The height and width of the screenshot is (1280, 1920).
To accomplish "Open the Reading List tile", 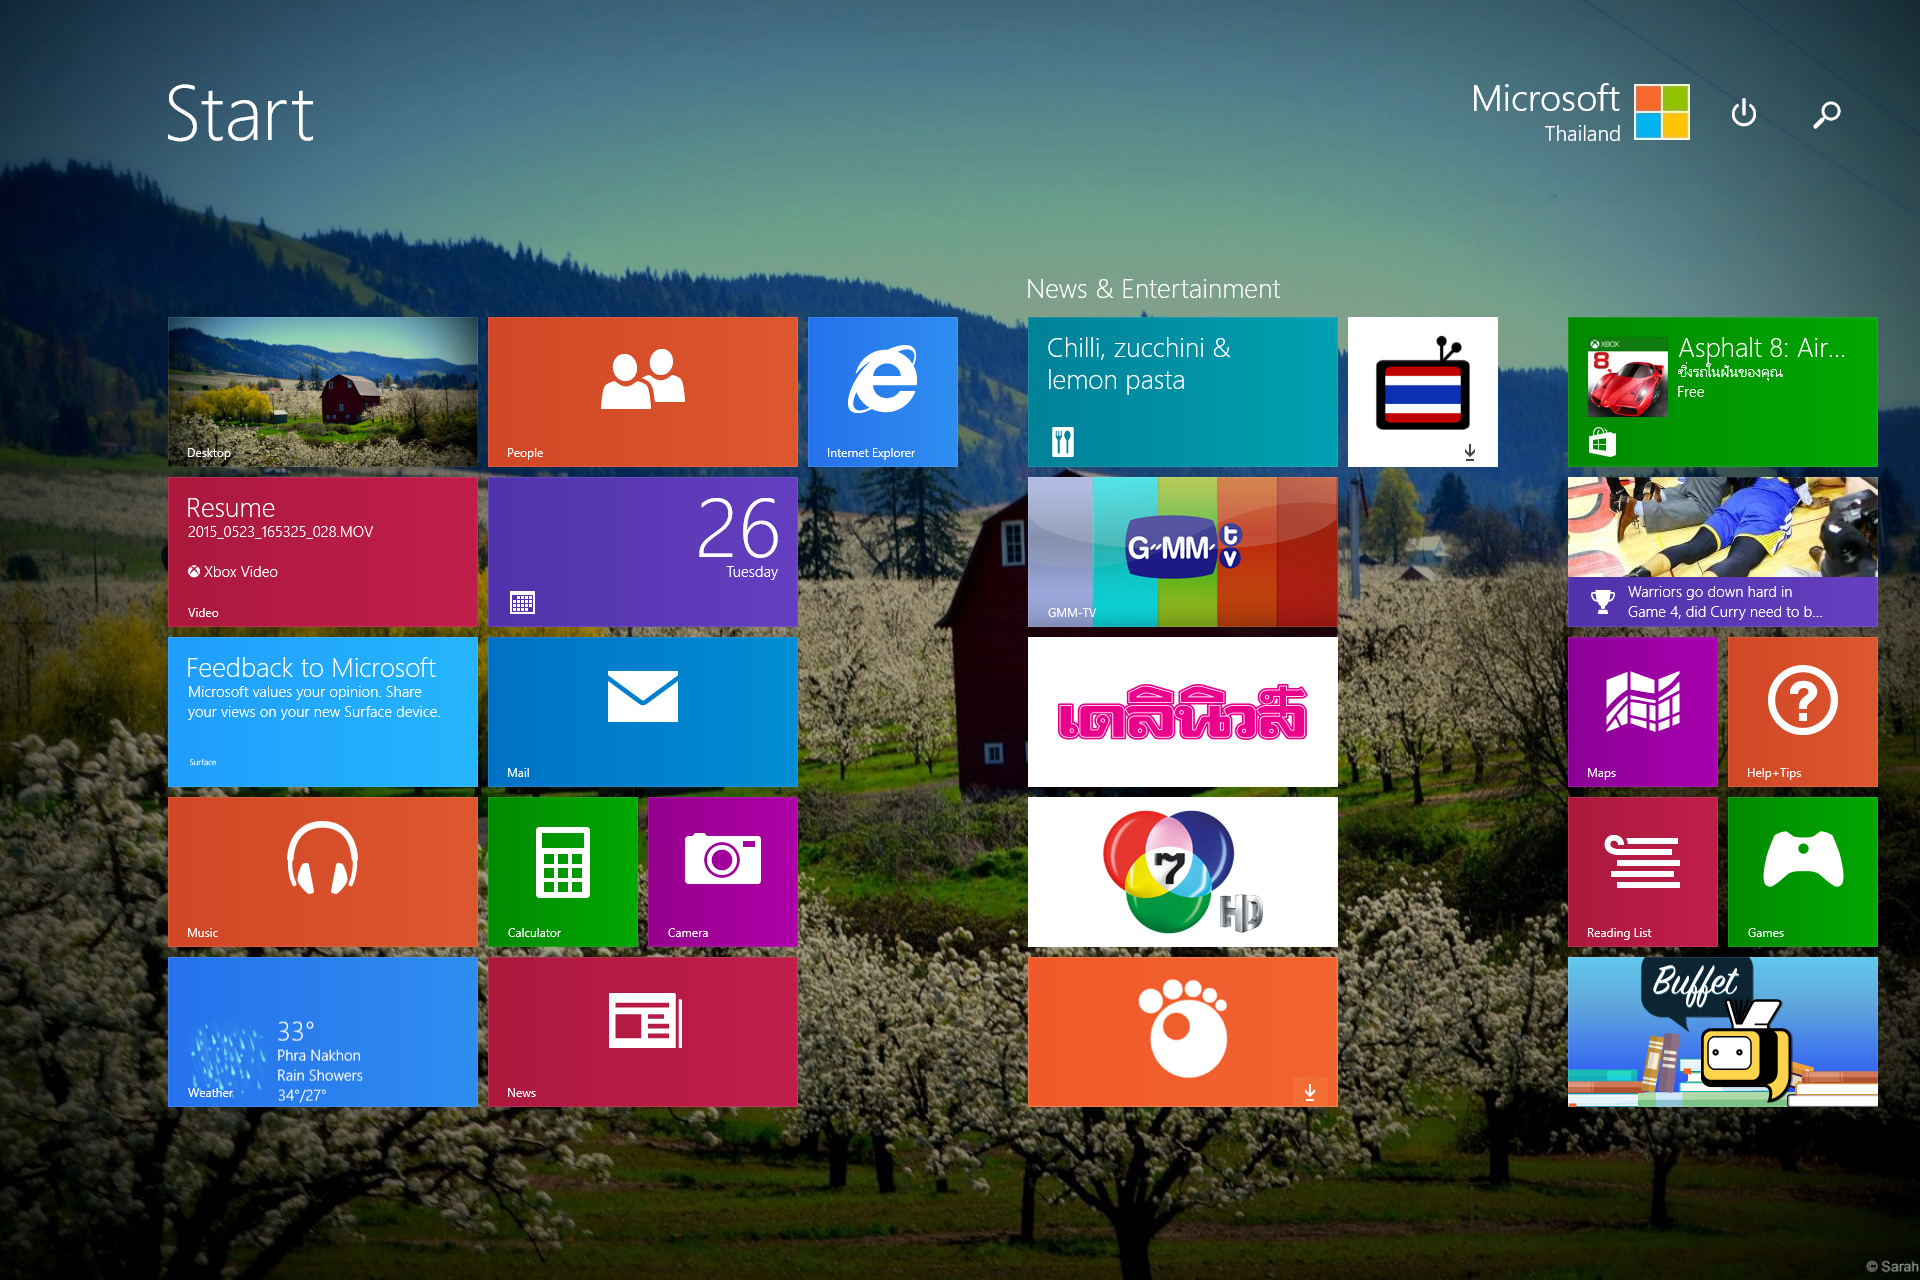I will [x=1642, y=872].
